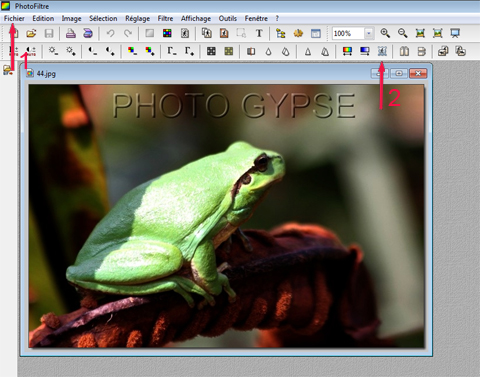Start scanner import (Twain) icon
Viewport: 480px width, 377px height.
point(88,33)
